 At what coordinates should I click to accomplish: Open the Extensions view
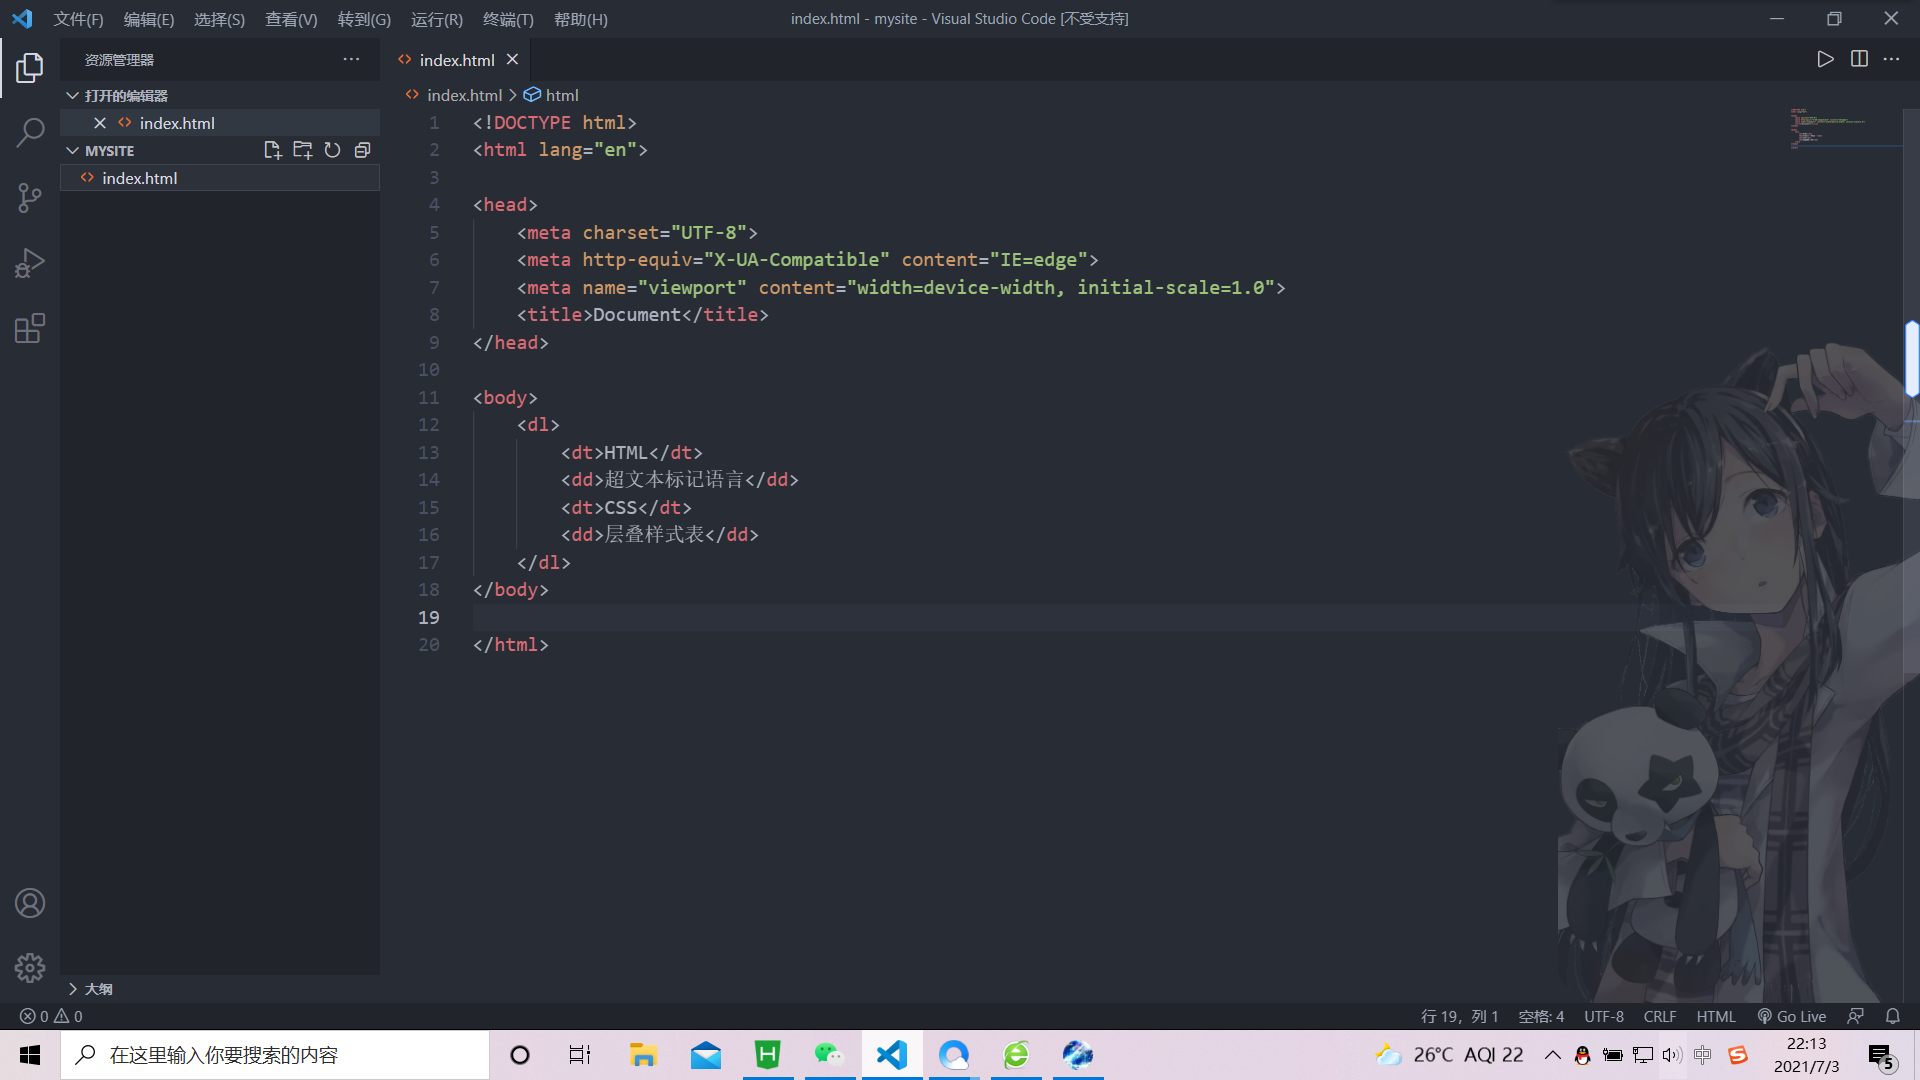click(x=30, y=328)
